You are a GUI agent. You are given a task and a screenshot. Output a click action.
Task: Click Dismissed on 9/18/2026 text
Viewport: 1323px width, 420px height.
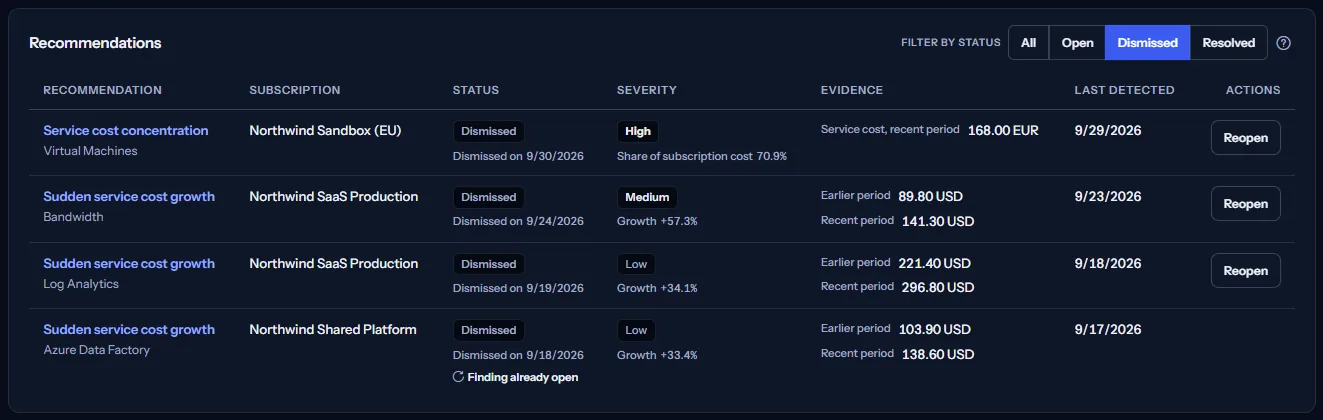[x=518, y=354]
